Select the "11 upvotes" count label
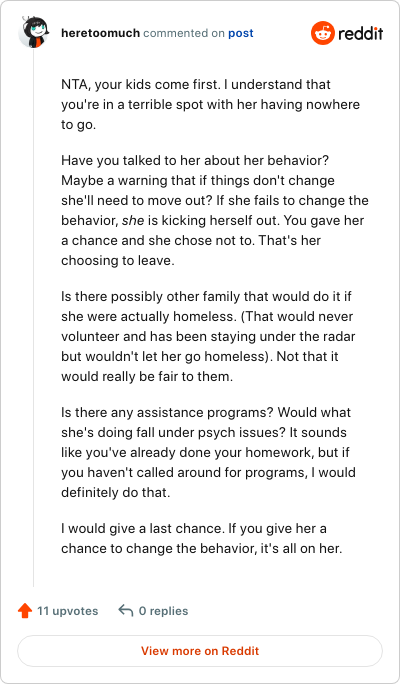Screen dimensions: 400x684 point(68,611)
